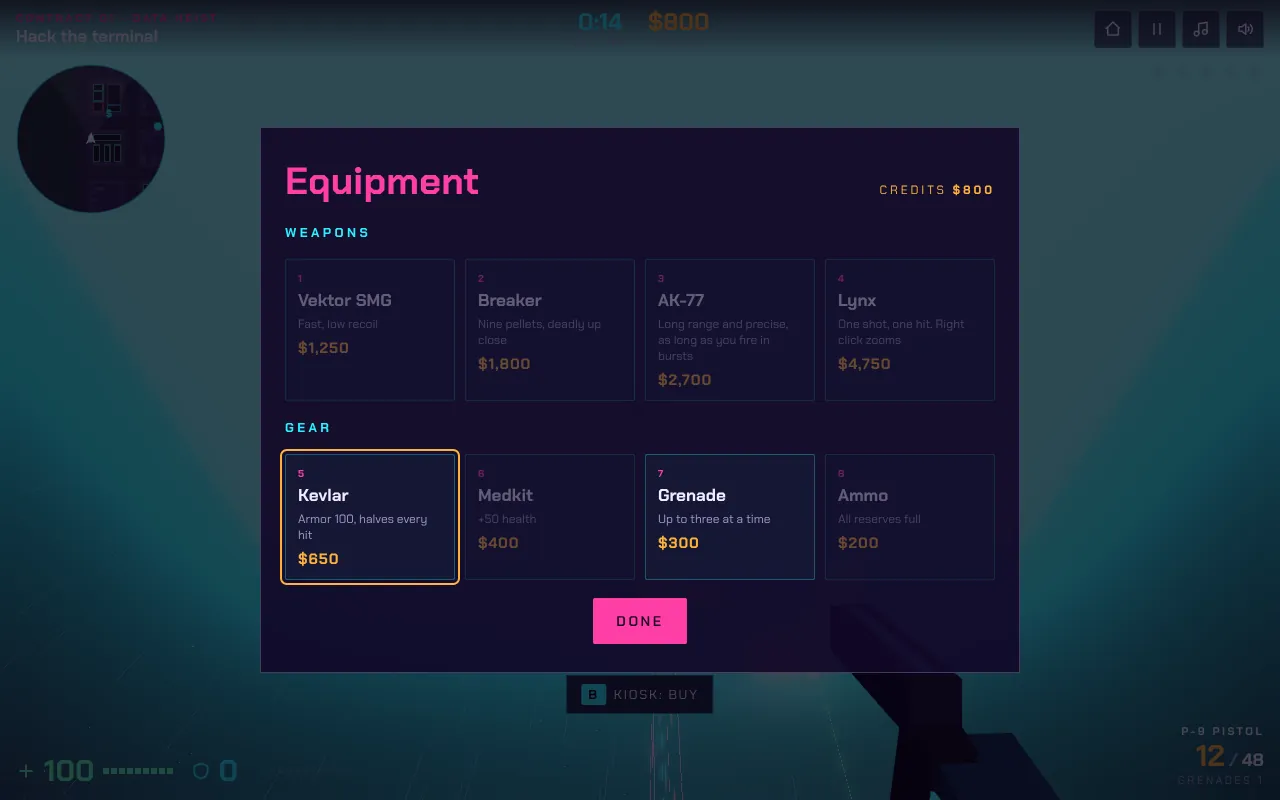
Task: Click the CREDITS $800 label
Action: tap(936, 190)
